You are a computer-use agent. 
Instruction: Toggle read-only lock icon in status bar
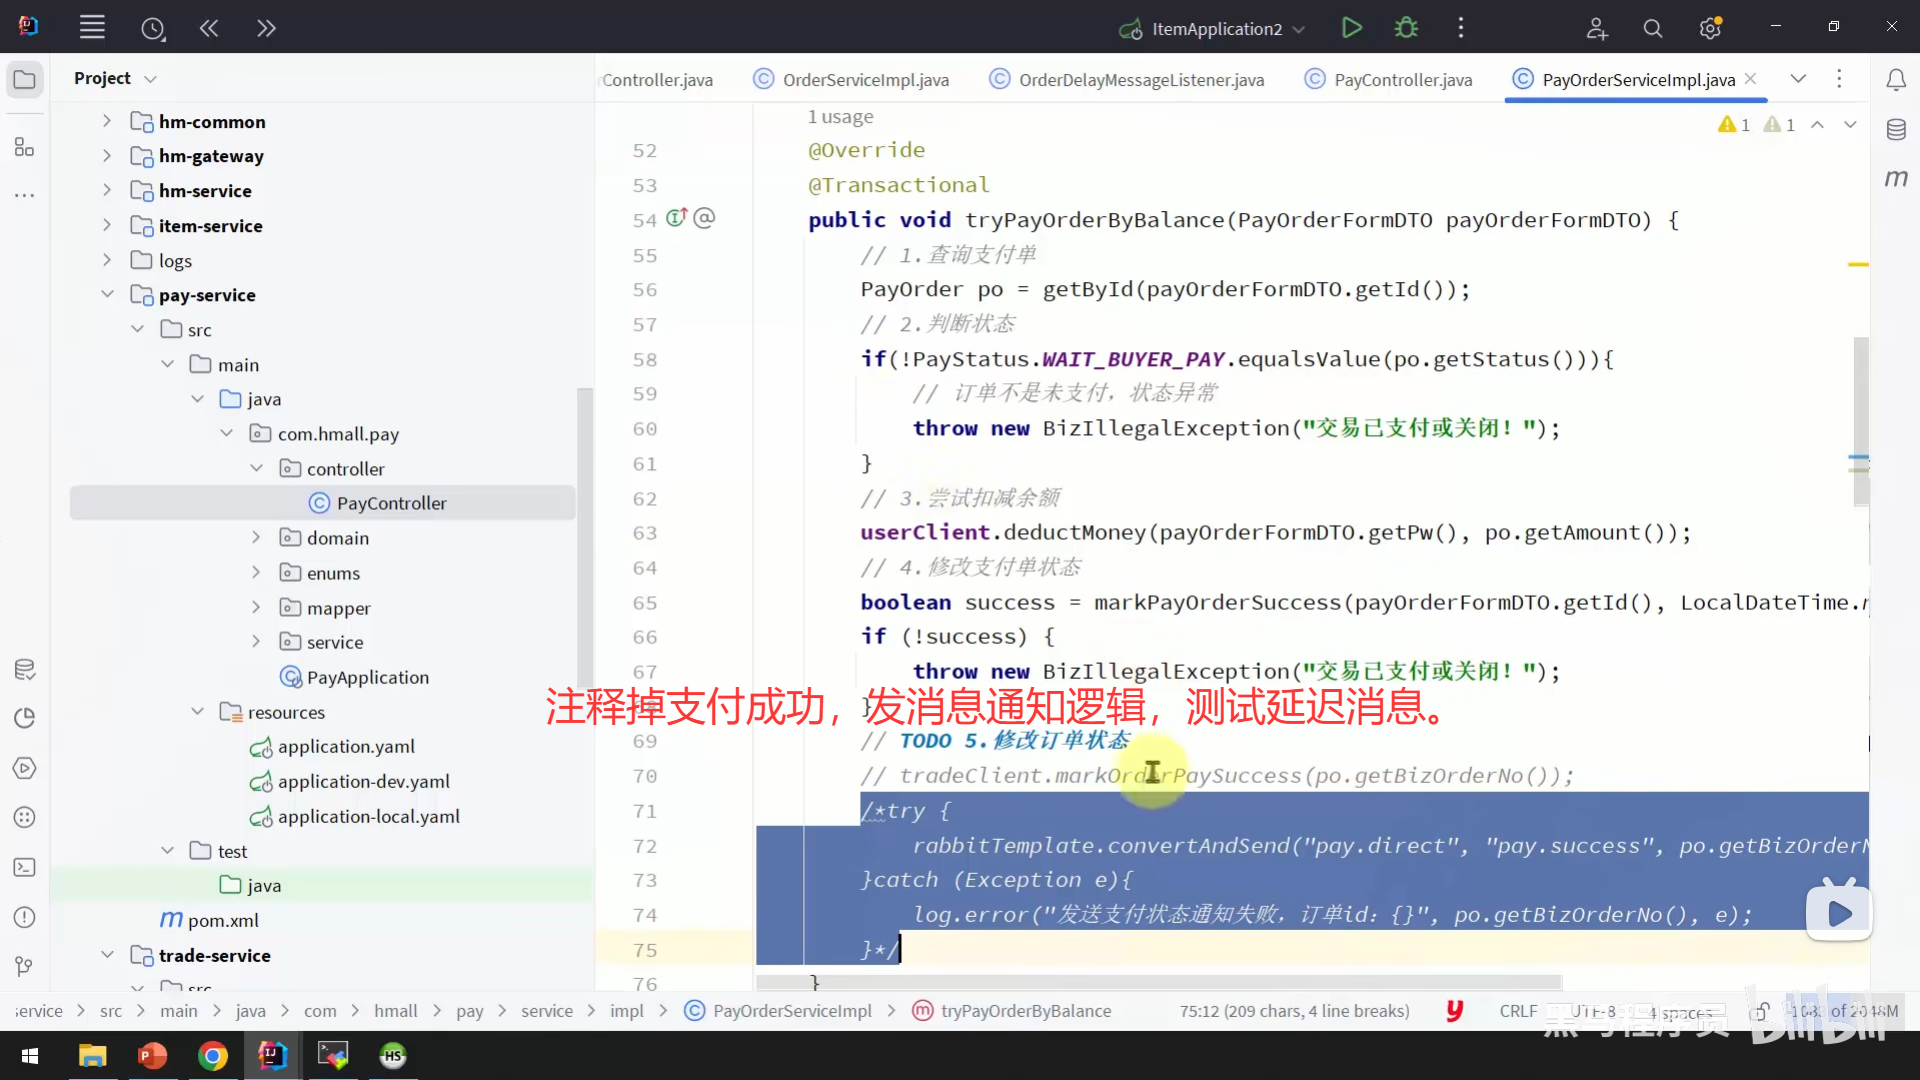[x=1761, y=1011]
